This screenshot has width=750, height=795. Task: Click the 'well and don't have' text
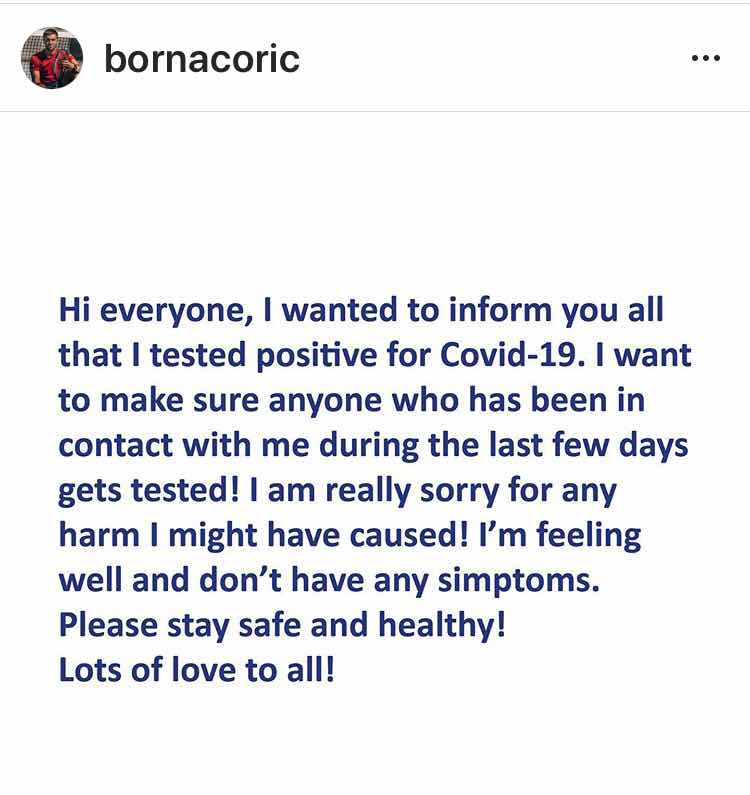(211, 580)
